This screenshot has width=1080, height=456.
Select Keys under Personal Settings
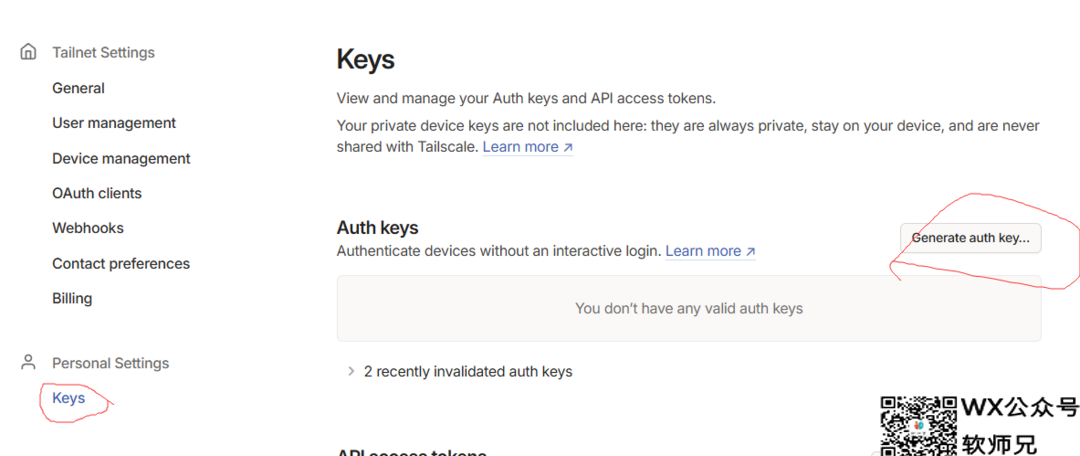click(x=69, y=398)
